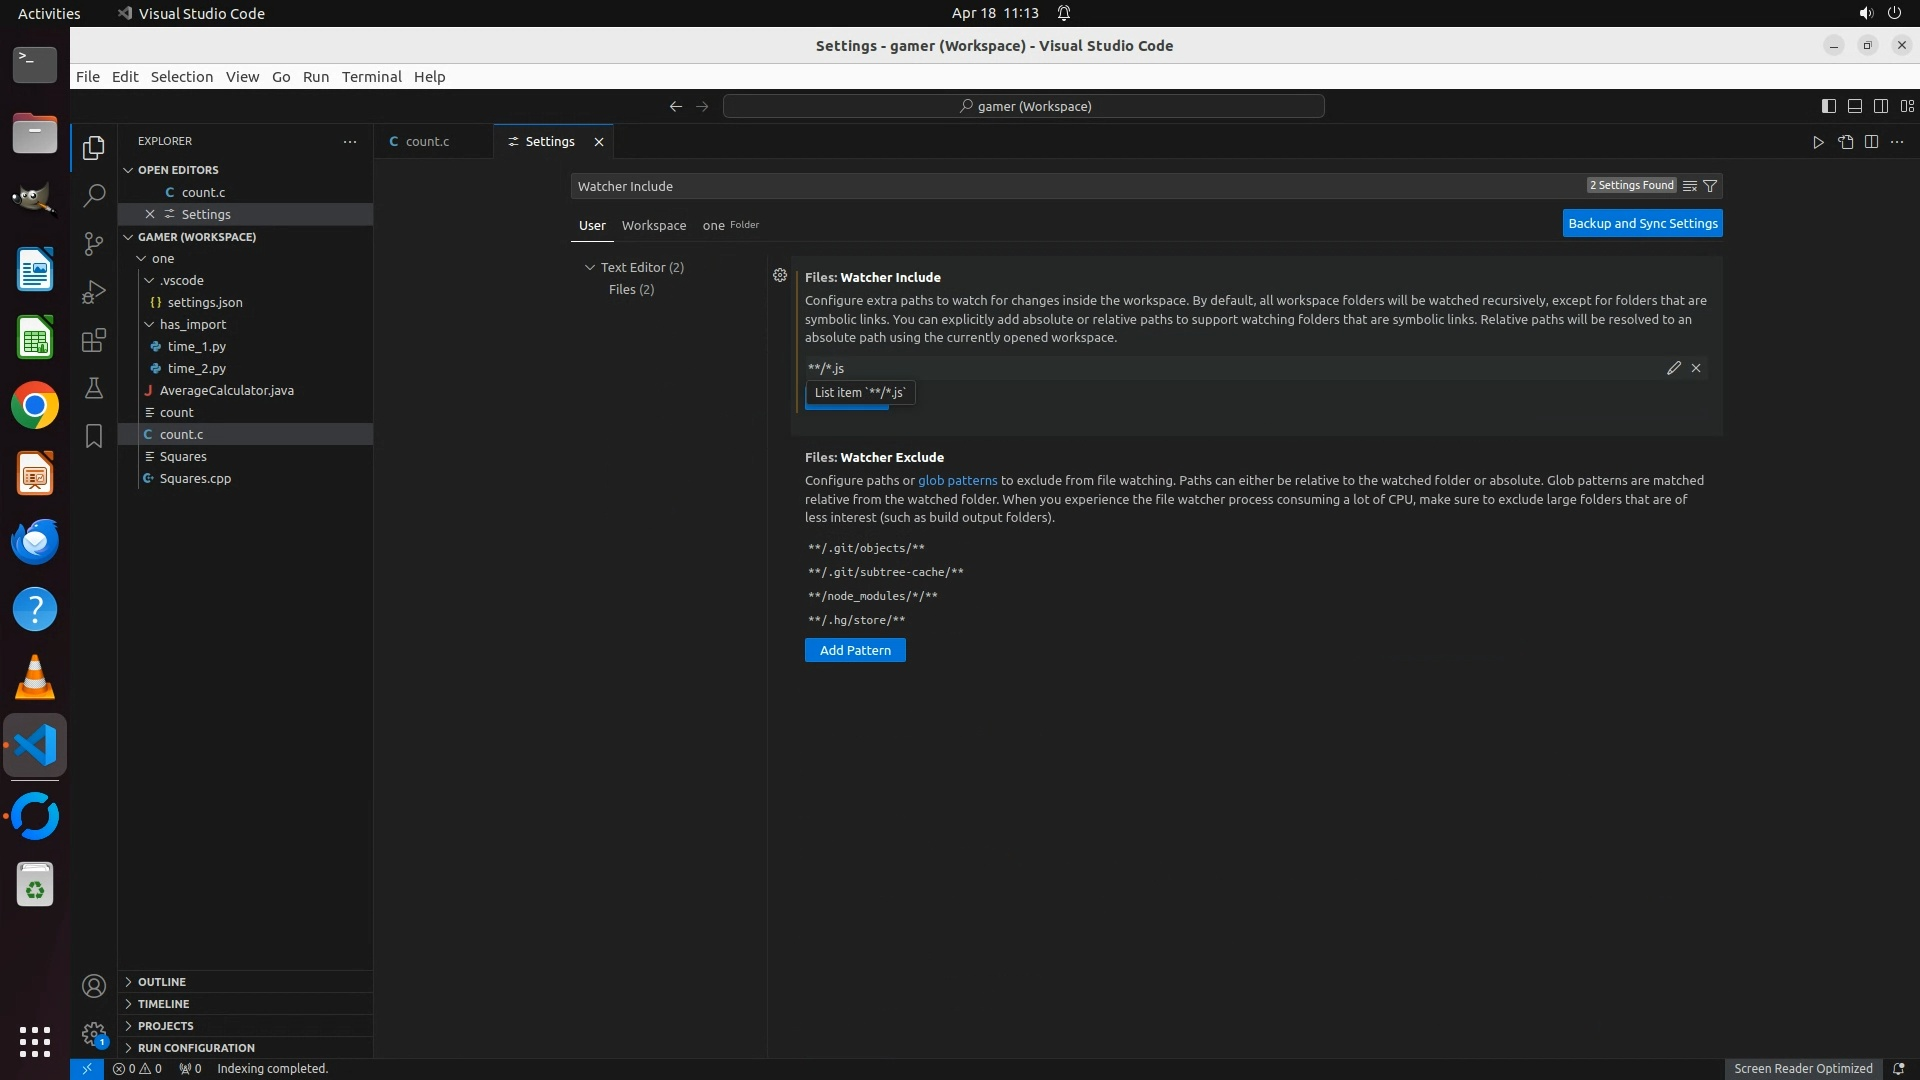Open the Extensions view
The image size is (1920, 1080).
click(94, 340)
